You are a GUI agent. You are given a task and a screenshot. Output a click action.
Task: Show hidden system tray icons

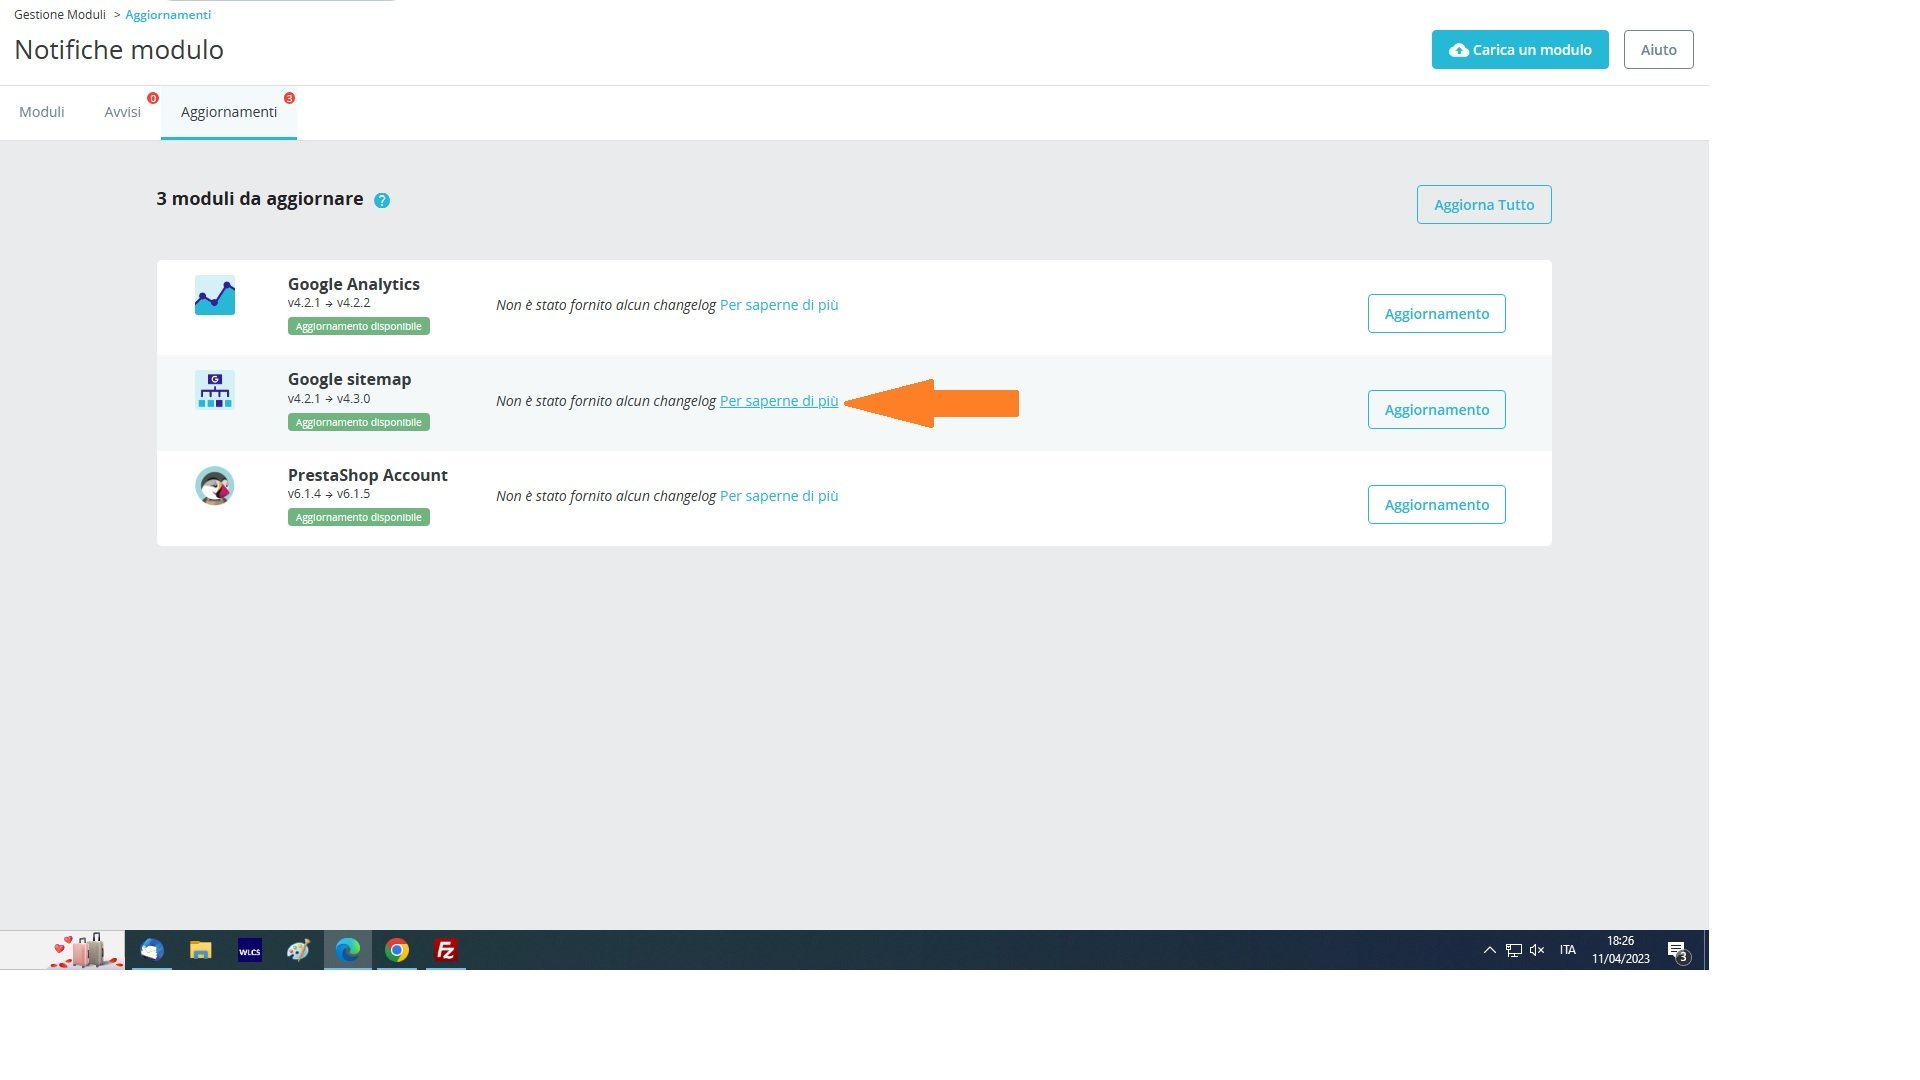1489,950
